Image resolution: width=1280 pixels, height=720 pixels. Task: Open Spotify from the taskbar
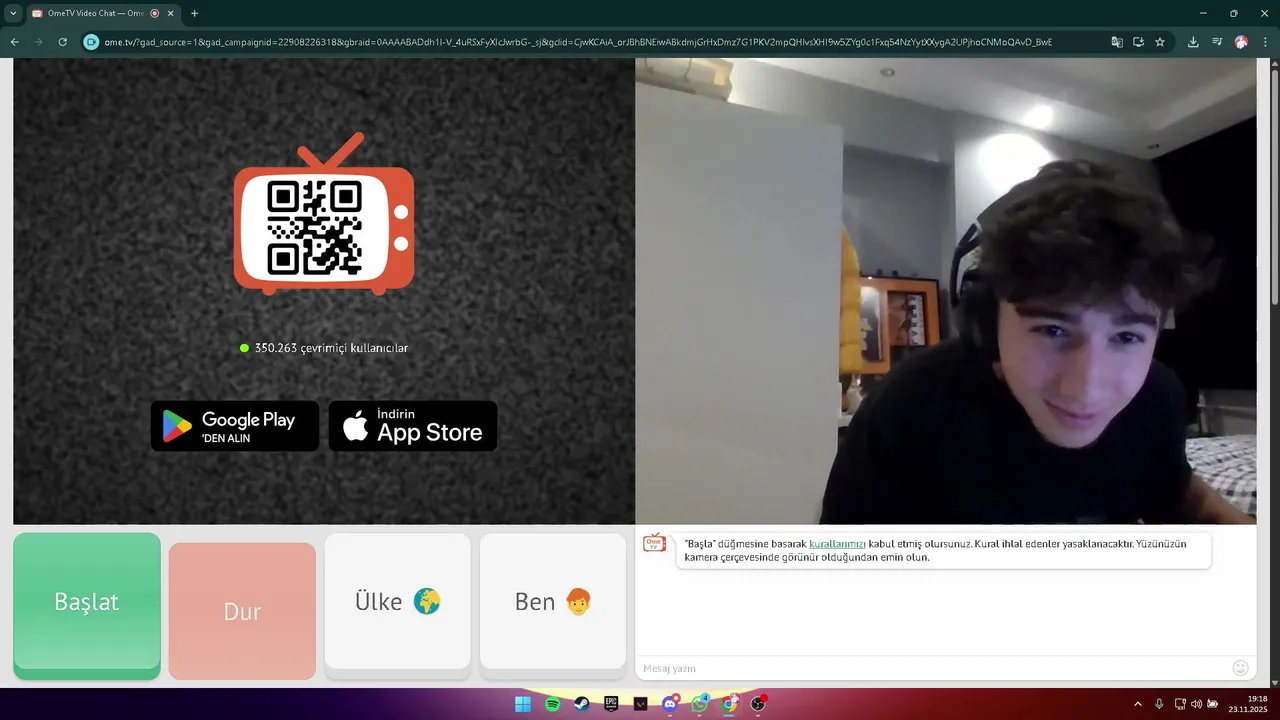tap(553, 704)
